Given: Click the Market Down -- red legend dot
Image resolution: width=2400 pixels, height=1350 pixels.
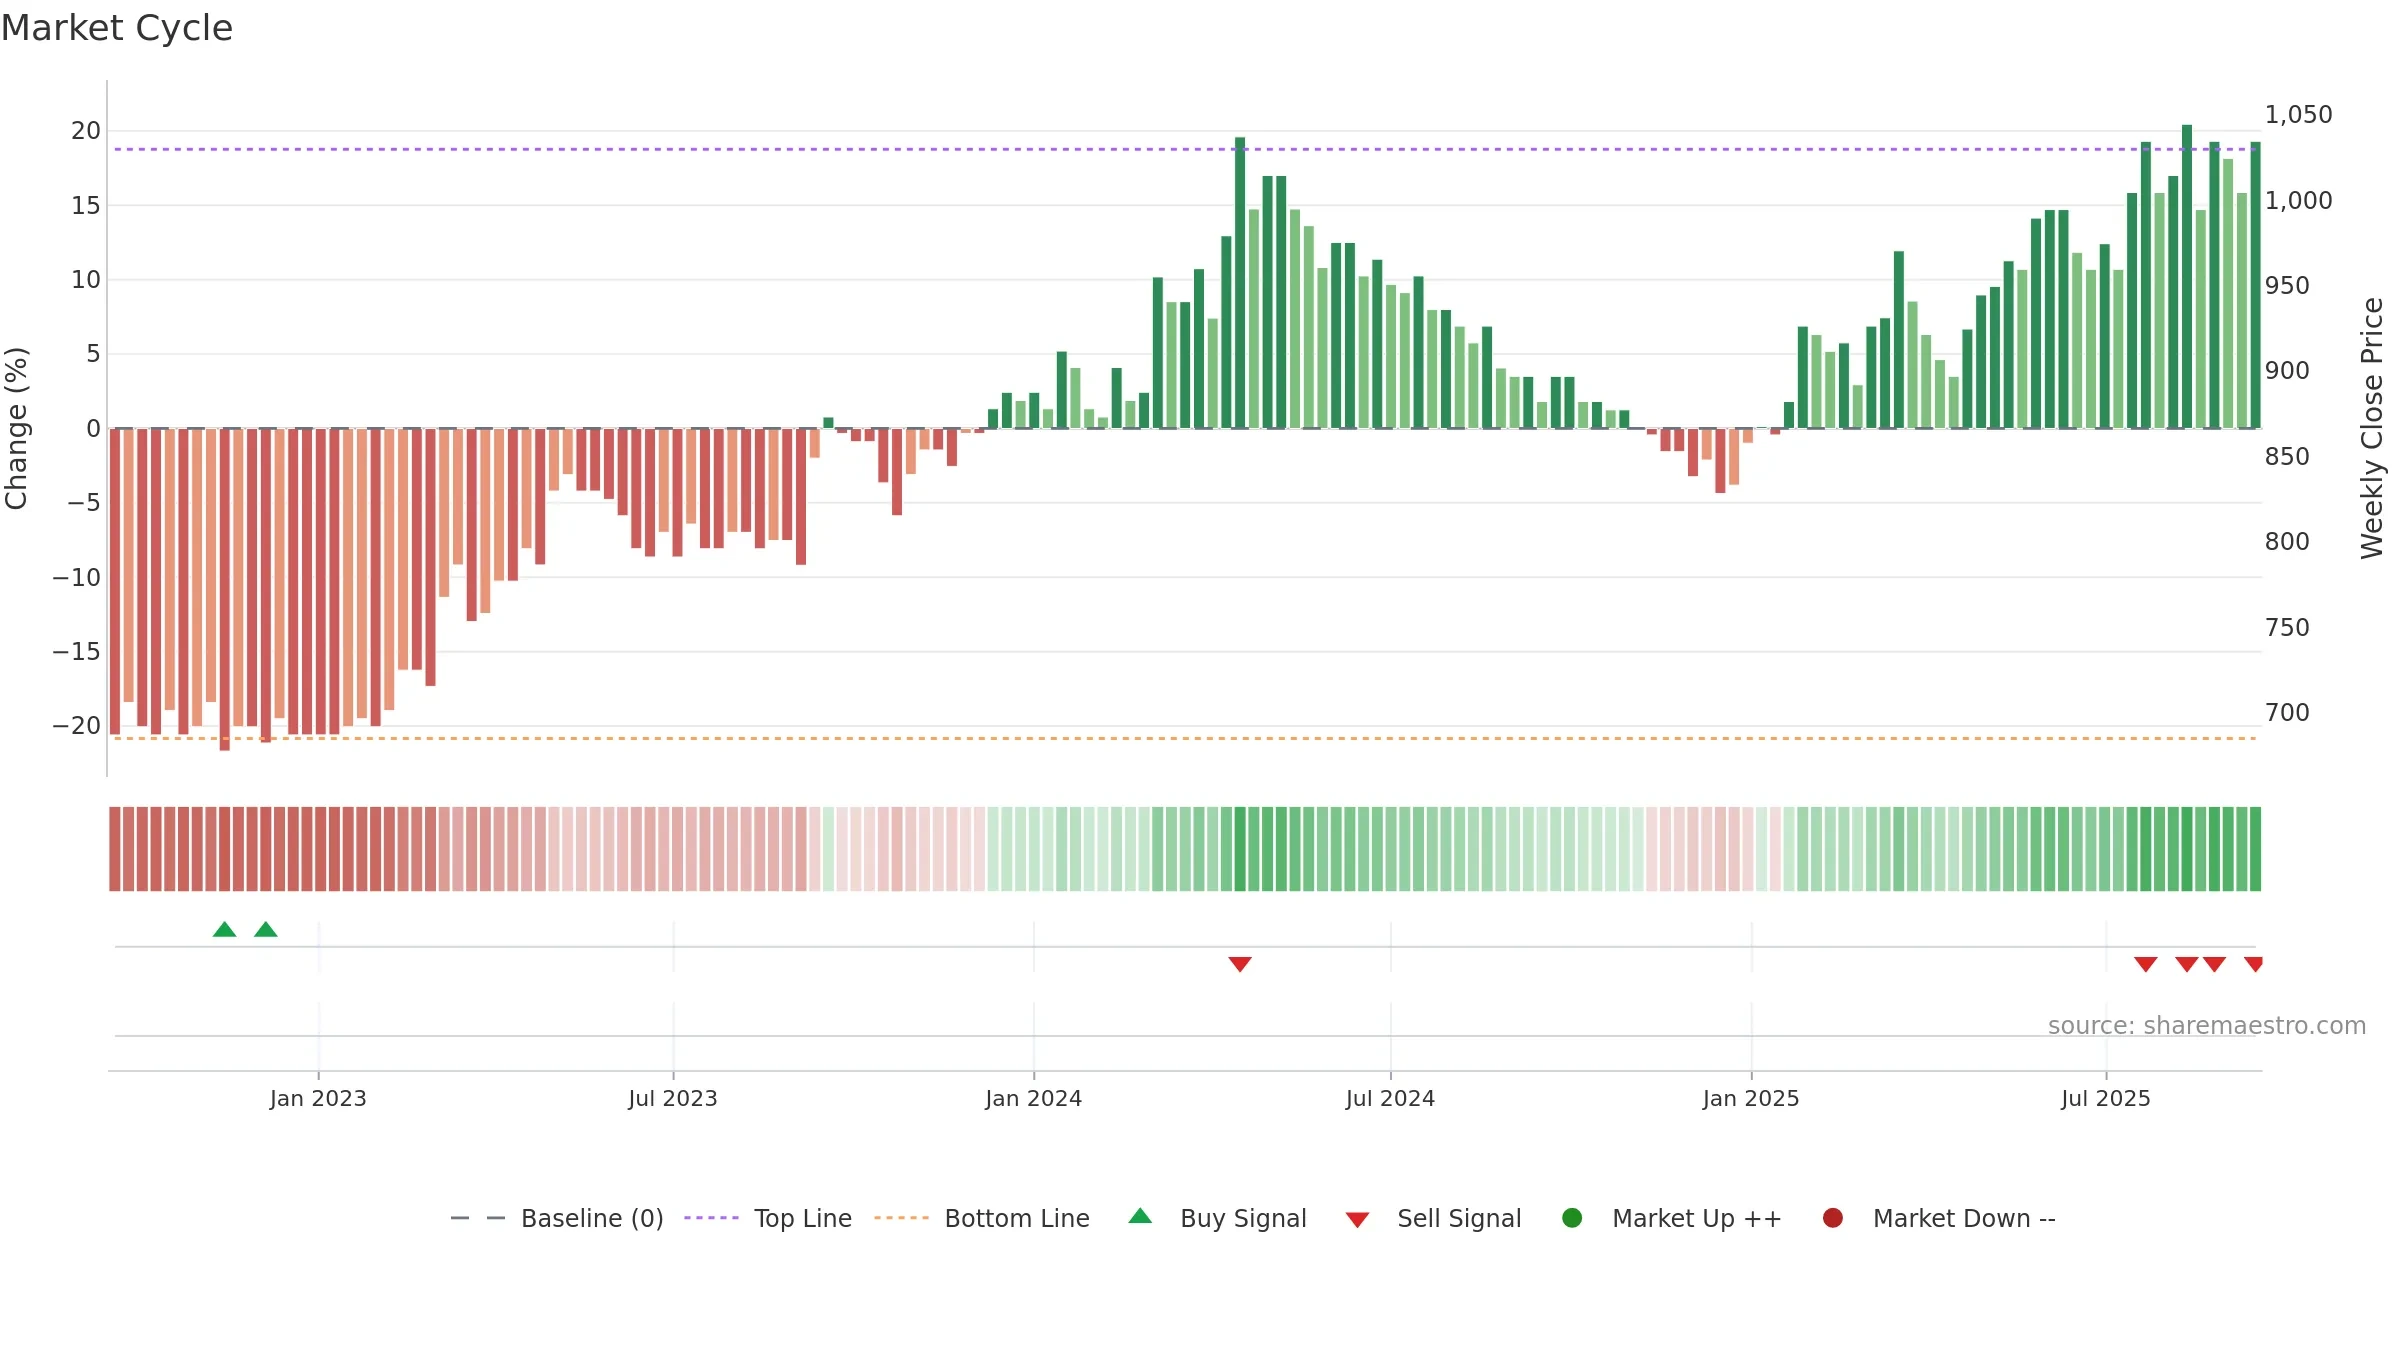Looking at the screenshot, I should pyautogui.click(x=1833, y=1218).
